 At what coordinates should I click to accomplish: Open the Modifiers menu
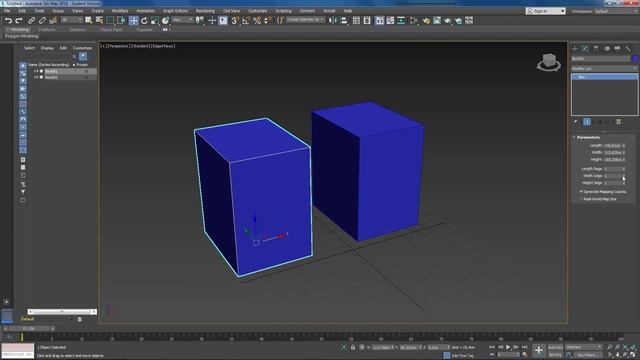point(120,11)
